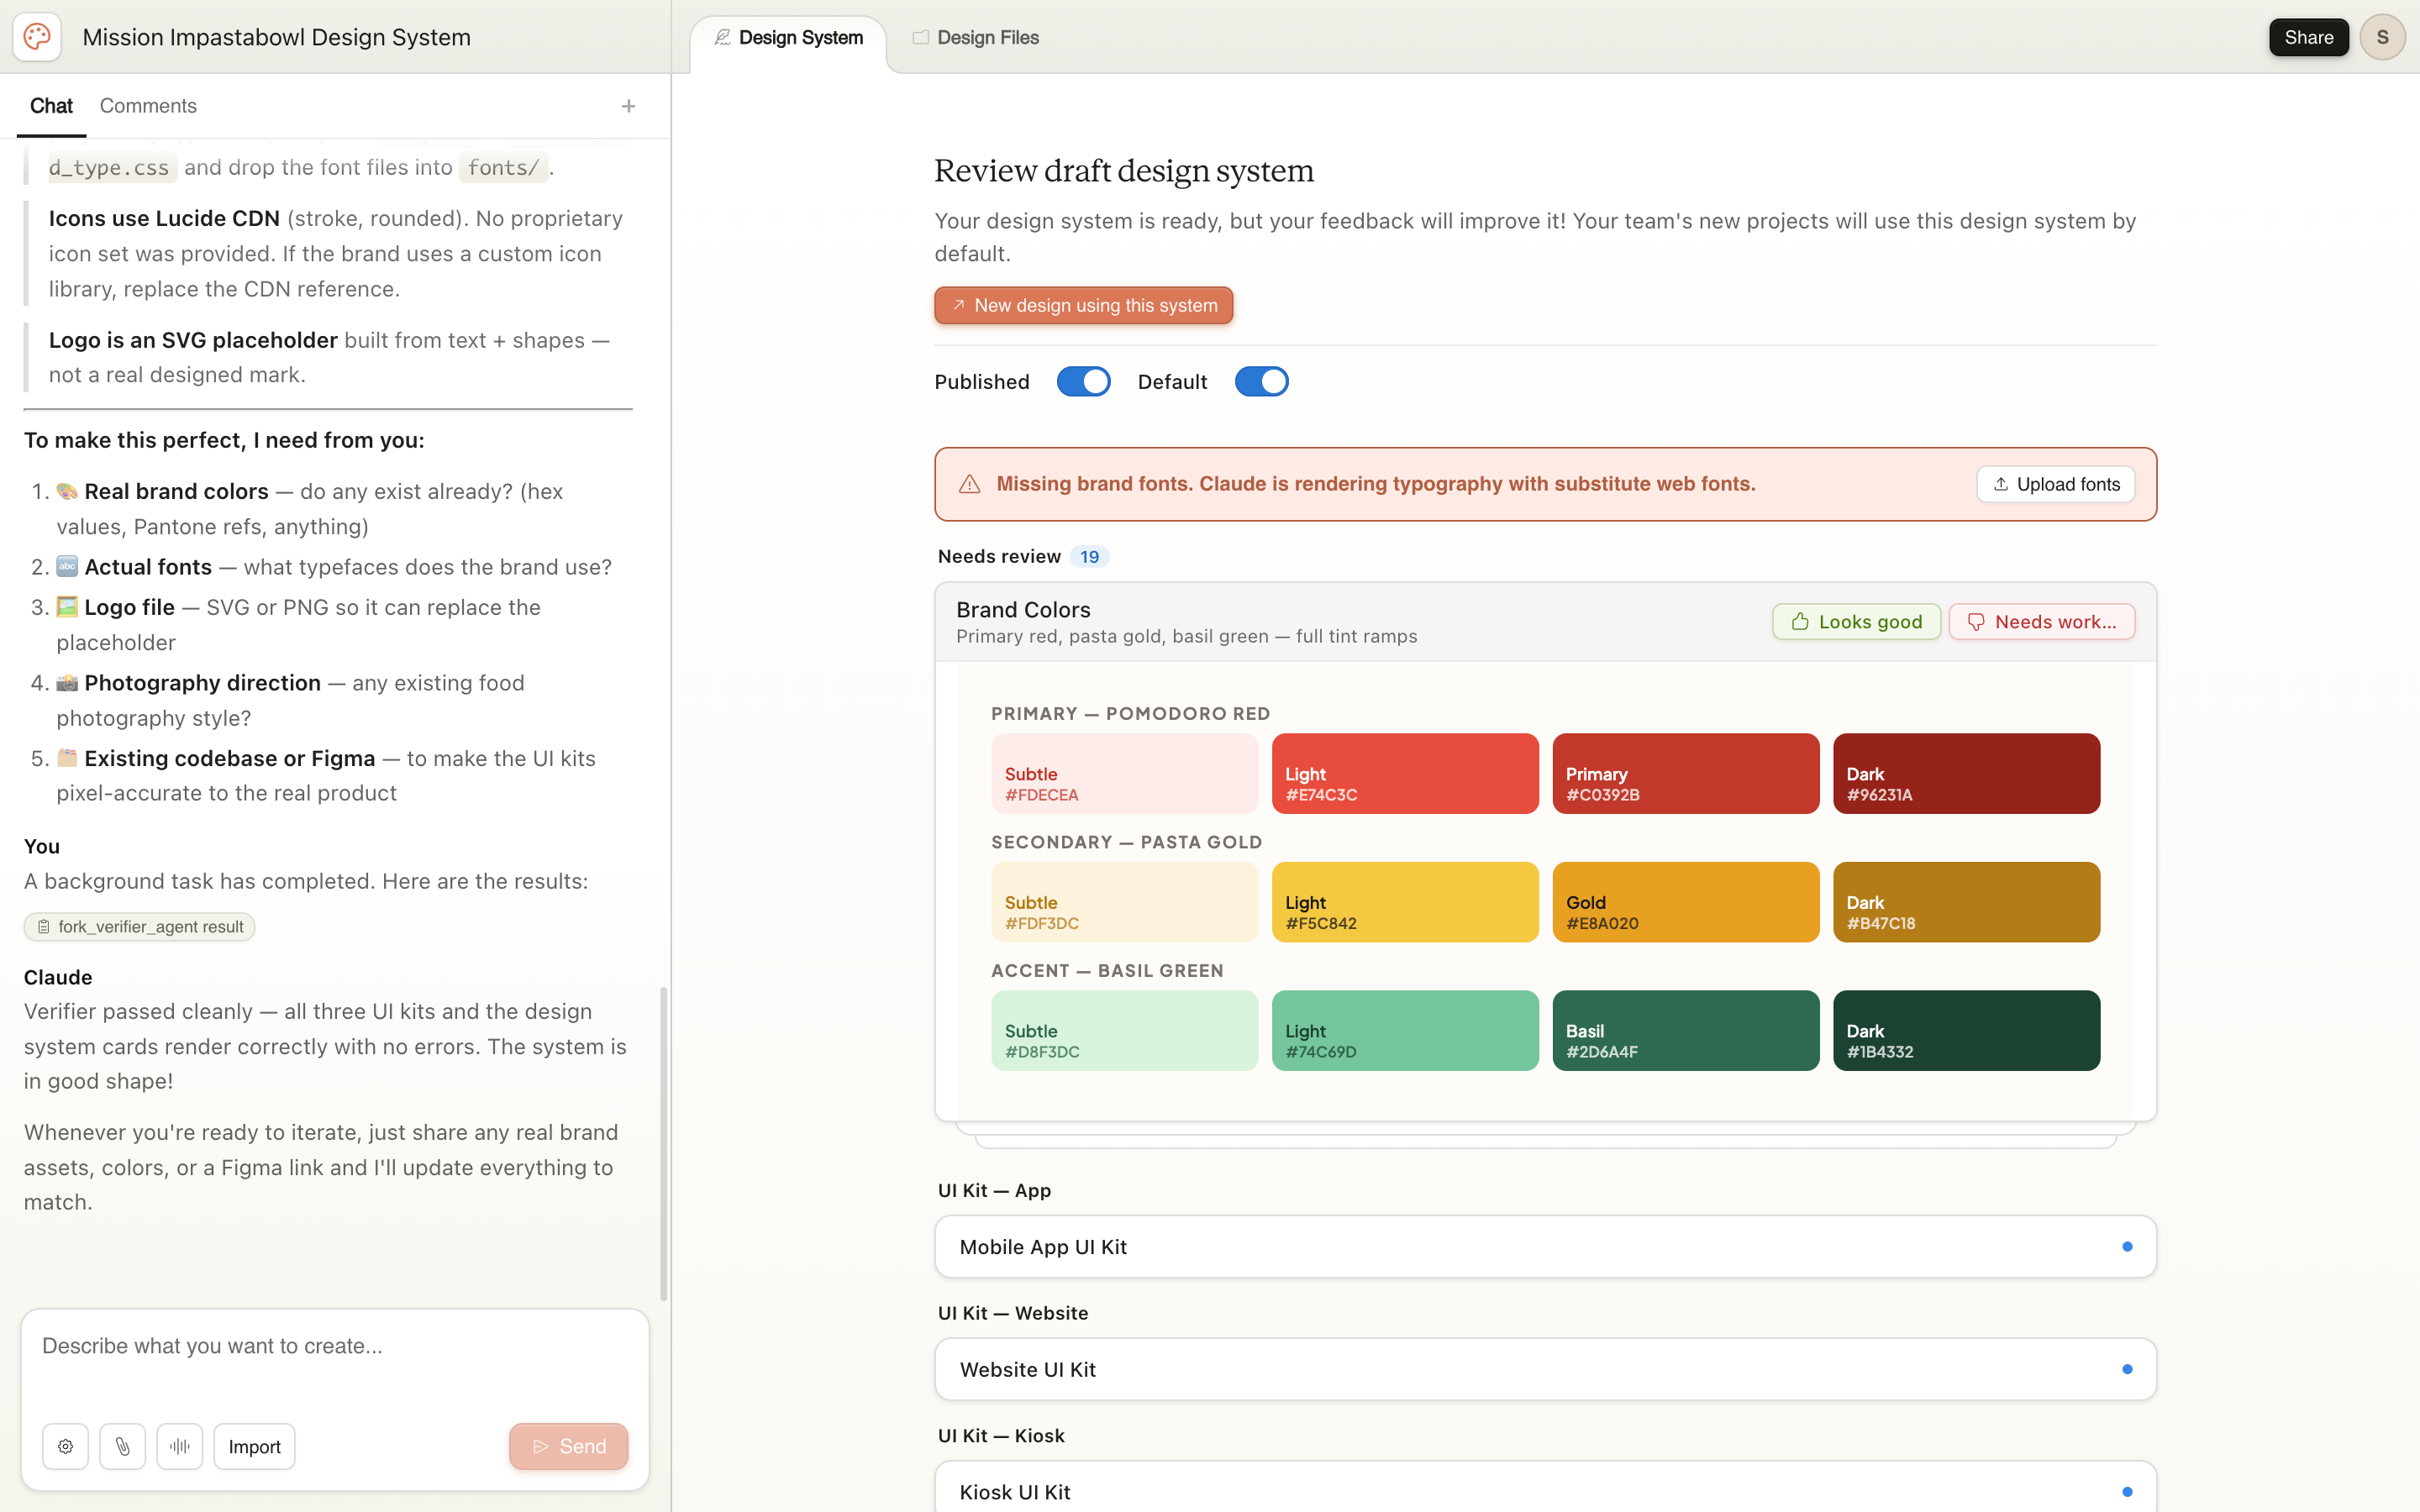
Task: Click the palette app logo icon
Action: pyautogui.click(x=37, y=37)
